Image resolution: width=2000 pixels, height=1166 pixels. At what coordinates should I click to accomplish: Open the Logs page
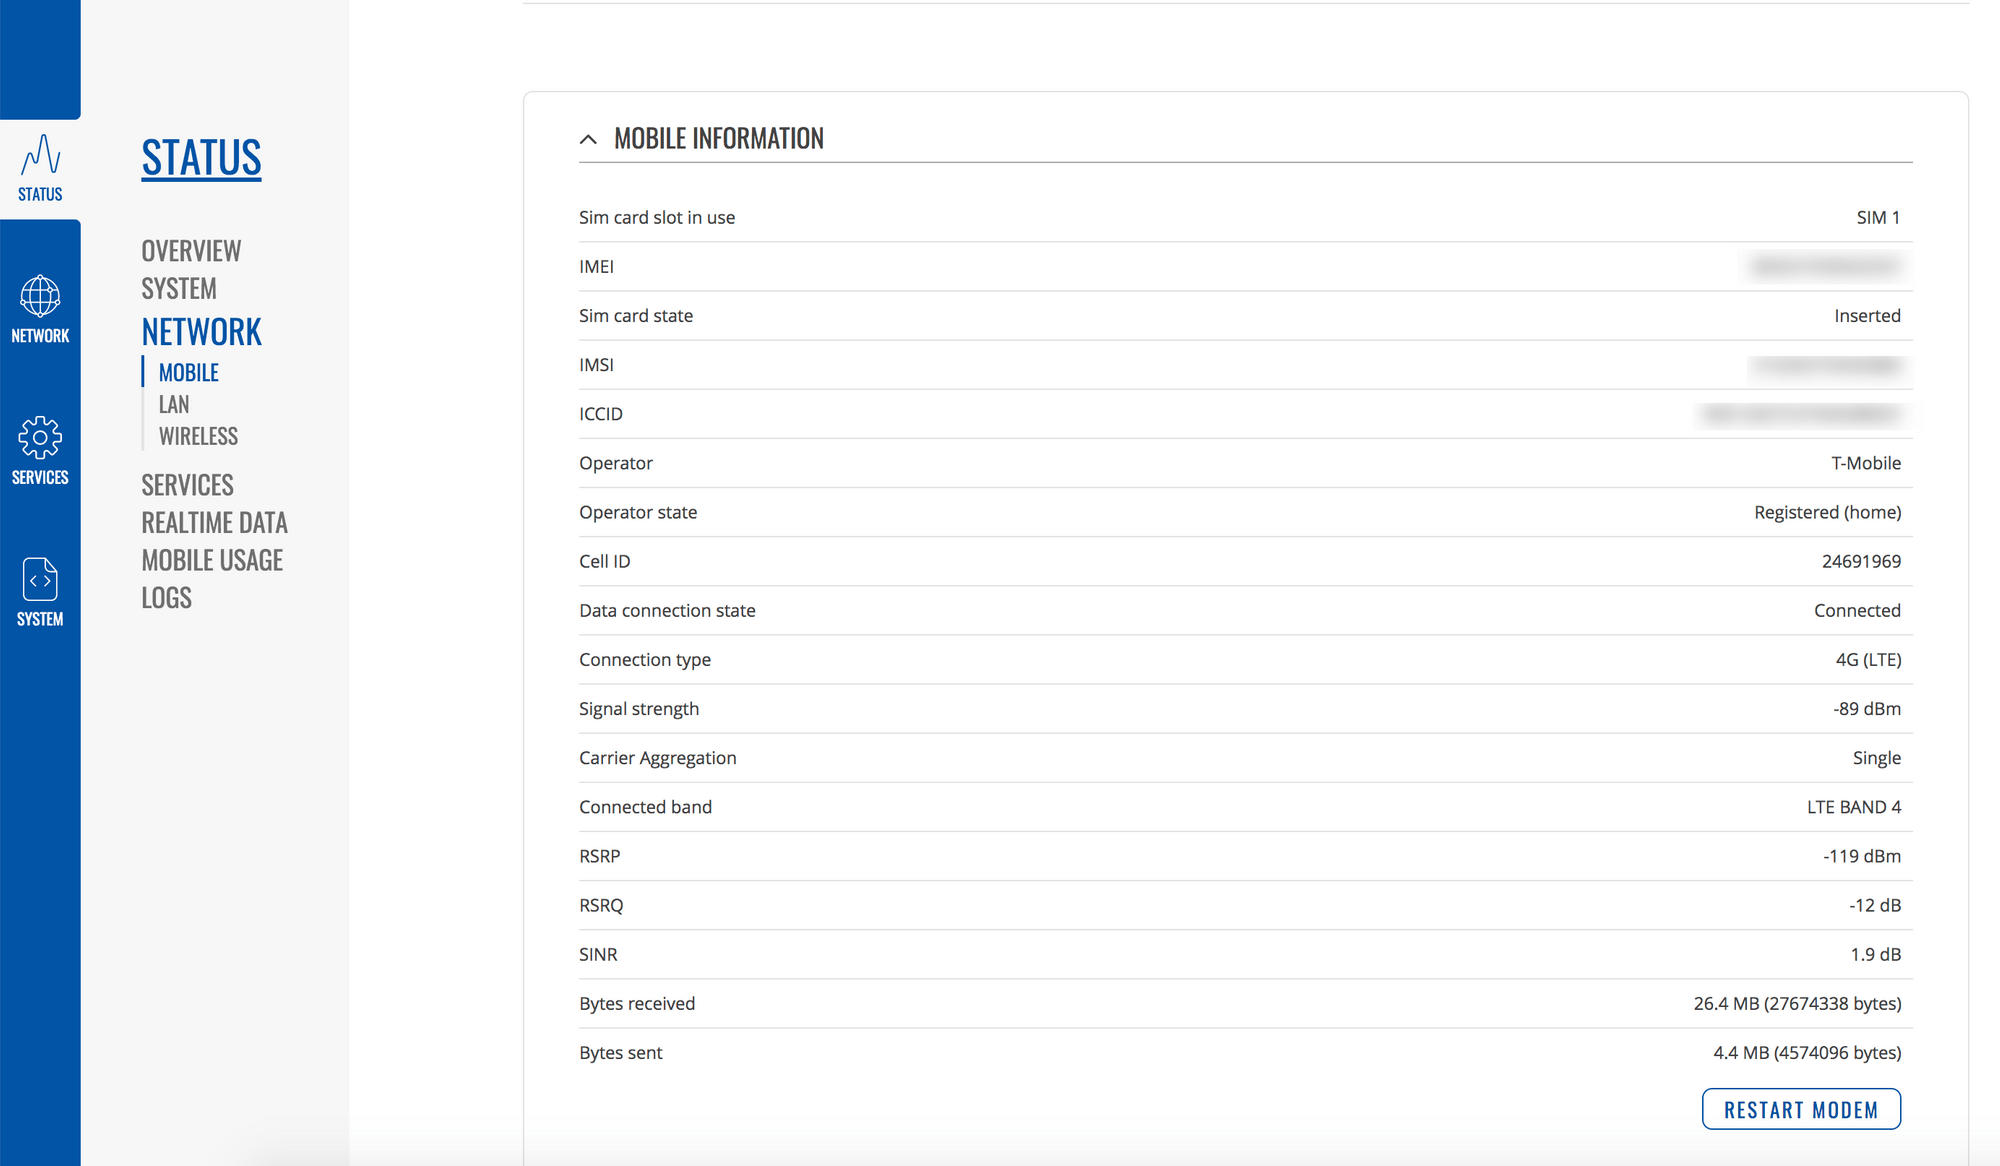tap(166, 598)
